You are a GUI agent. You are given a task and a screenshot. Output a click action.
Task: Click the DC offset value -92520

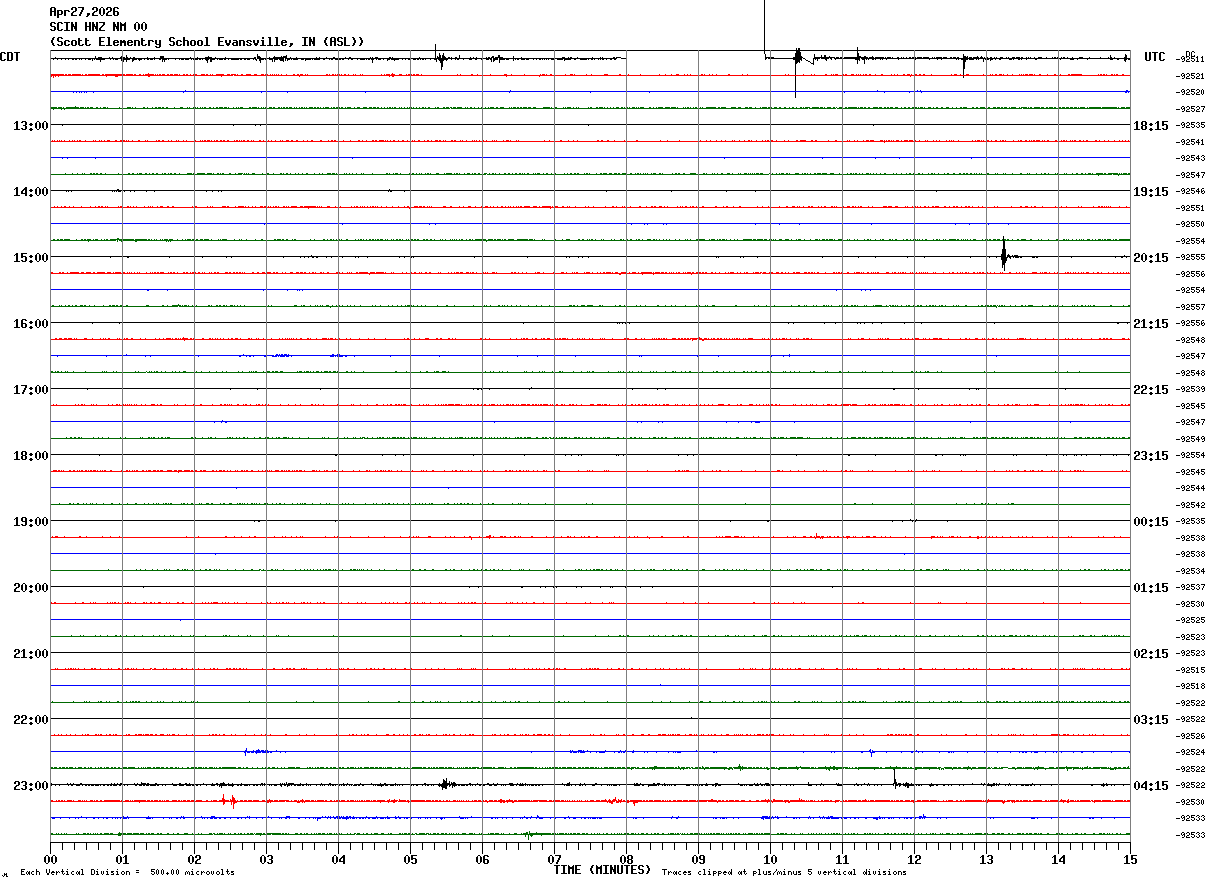click(x=1190, y=92)
